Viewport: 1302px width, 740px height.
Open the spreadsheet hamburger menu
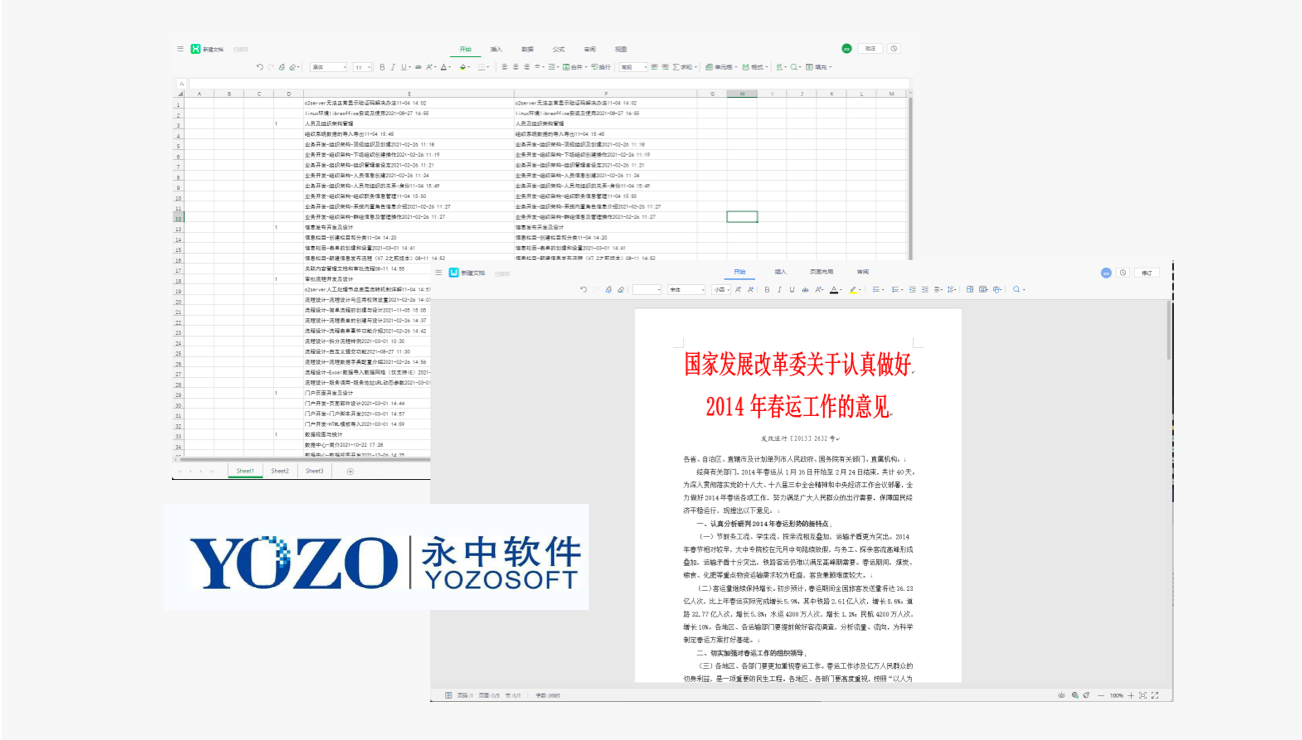coord(180,48)
